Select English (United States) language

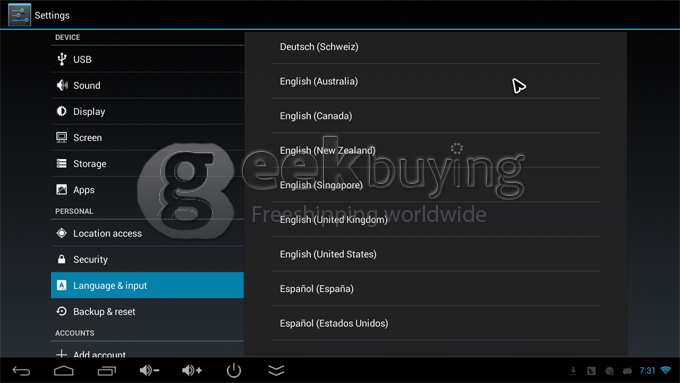[x=435, y=254]
